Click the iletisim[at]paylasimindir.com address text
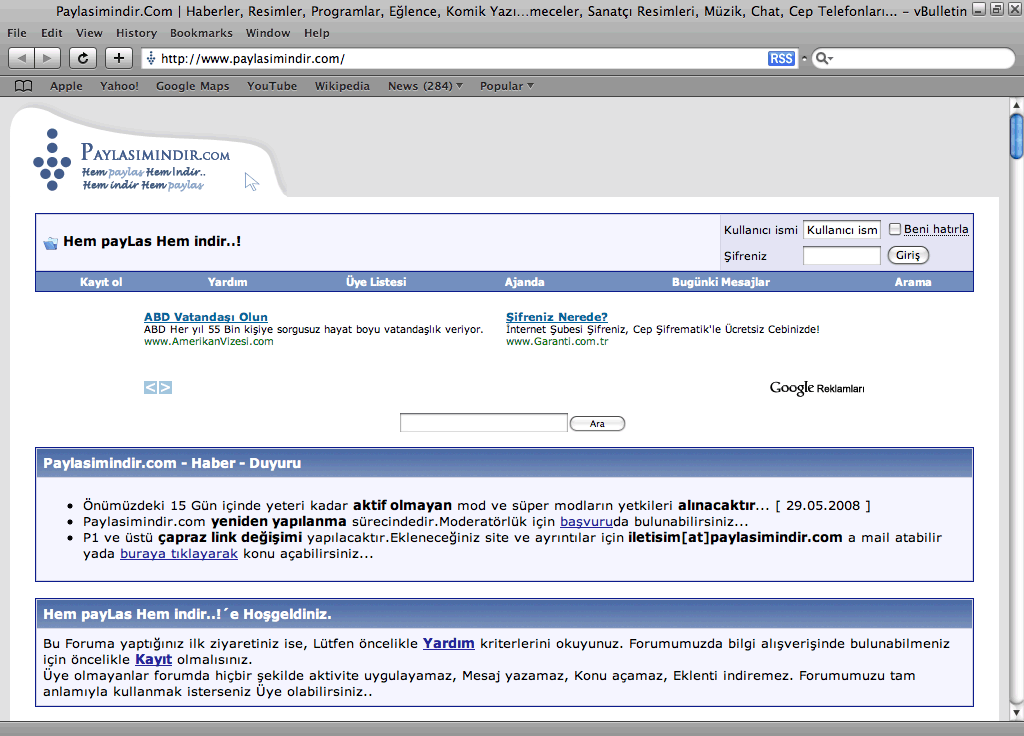The width and height of the screenshot is (1024, 736). [x=735, y=537]
